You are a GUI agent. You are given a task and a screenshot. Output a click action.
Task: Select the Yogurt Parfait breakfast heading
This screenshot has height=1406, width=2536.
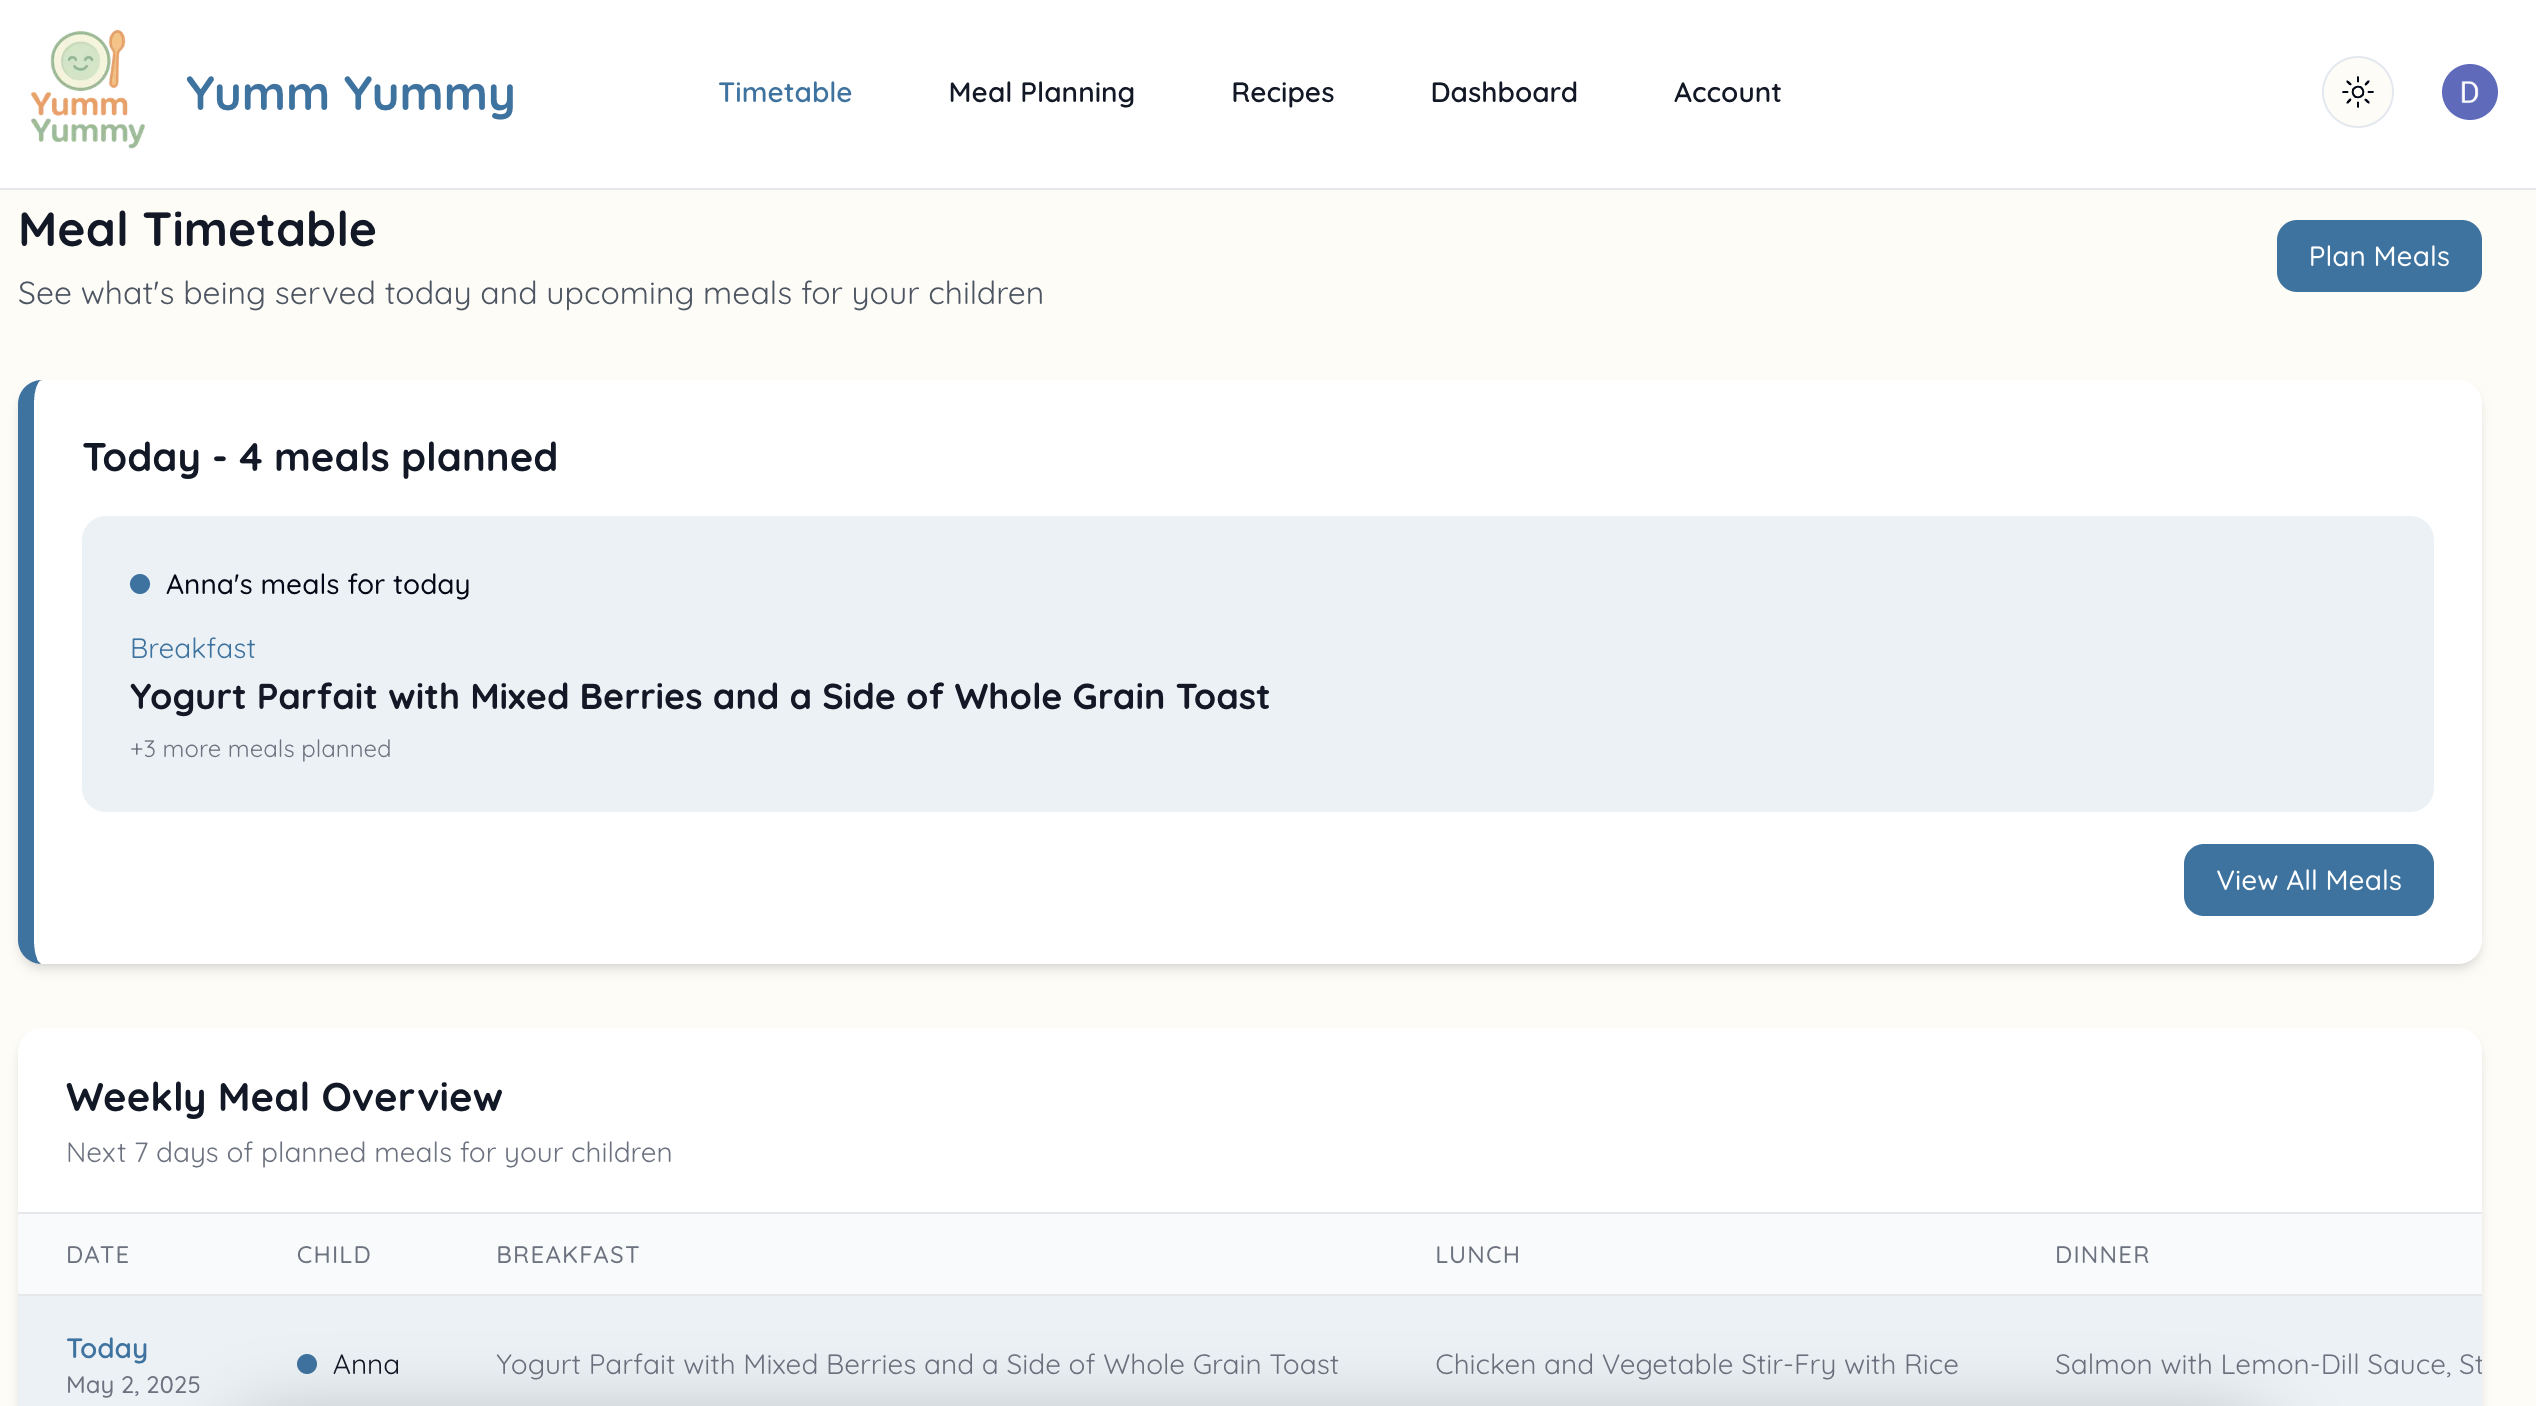pos(699,696)
